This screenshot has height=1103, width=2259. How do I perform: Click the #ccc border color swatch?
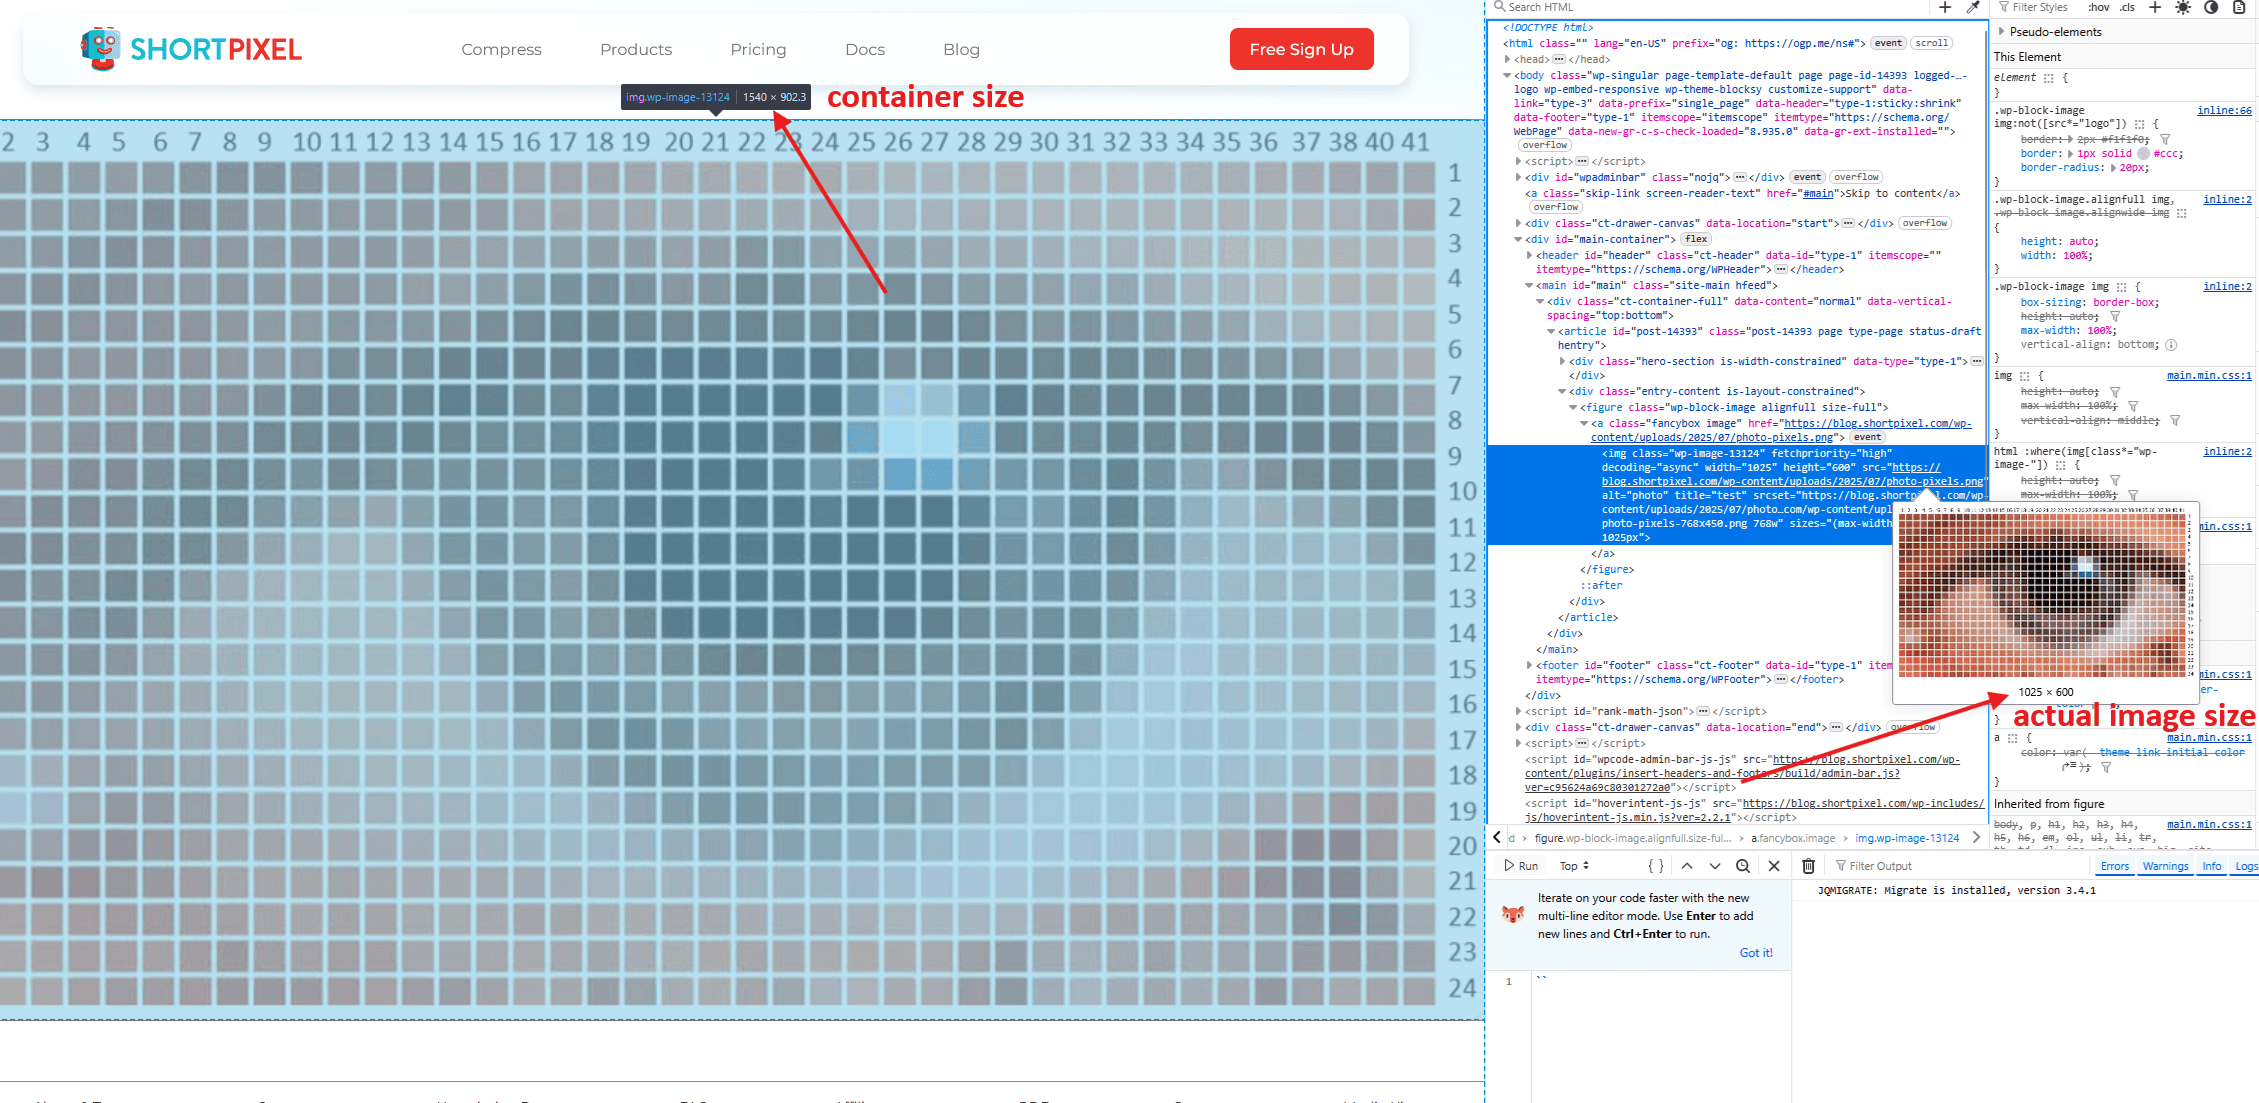click(x=2143, y=154)
